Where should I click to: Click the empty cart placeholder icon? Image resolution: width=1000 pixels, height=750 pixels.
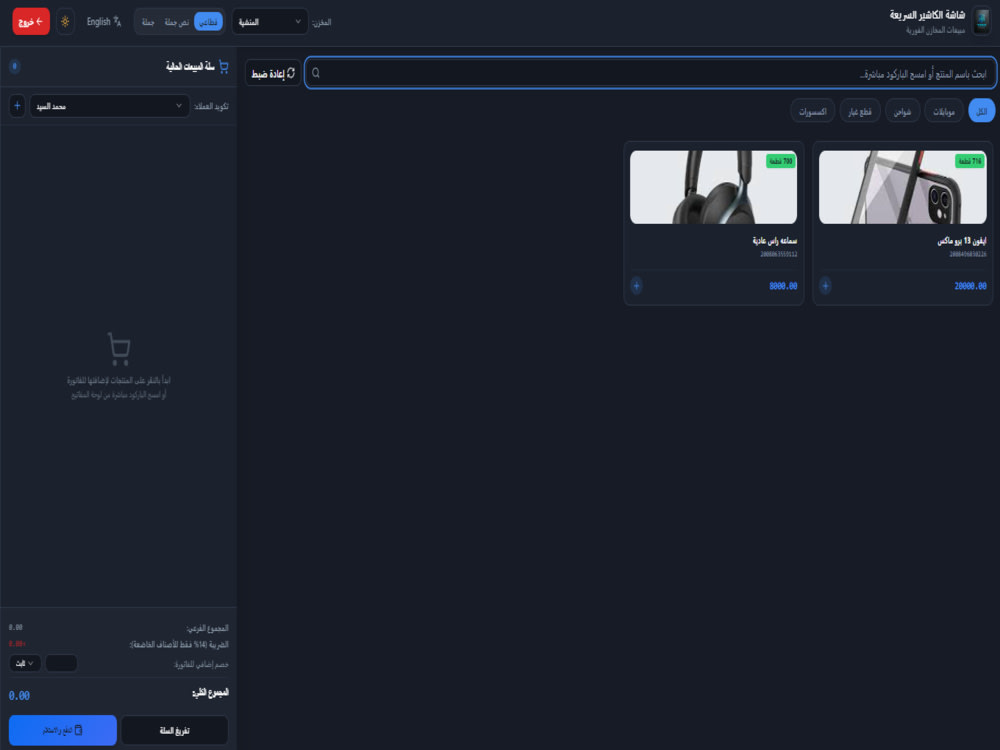[119, 349]
